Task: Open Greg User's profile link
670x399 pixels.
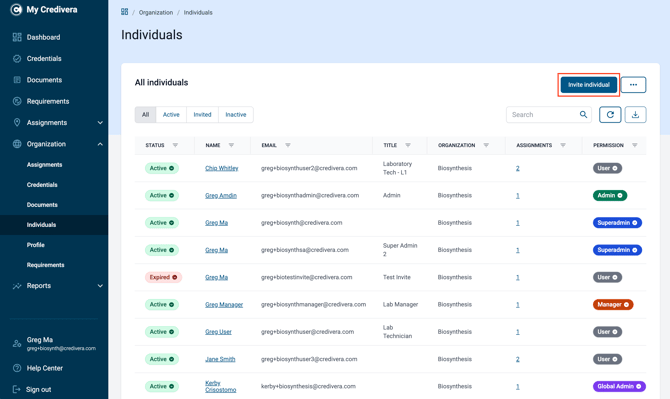Action: point(218,332)
